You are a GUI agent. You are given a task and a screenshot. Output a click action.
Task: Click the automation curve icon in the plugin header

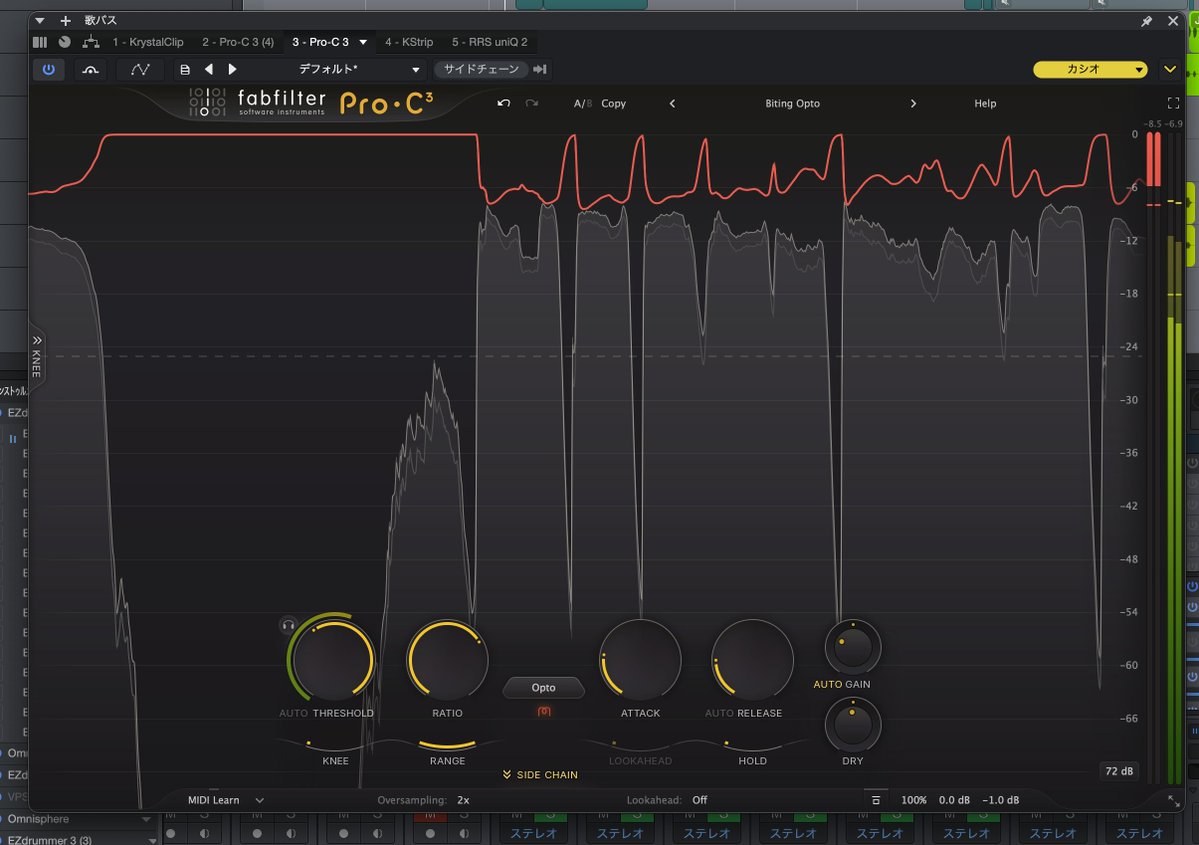click(x=140, y=70)
